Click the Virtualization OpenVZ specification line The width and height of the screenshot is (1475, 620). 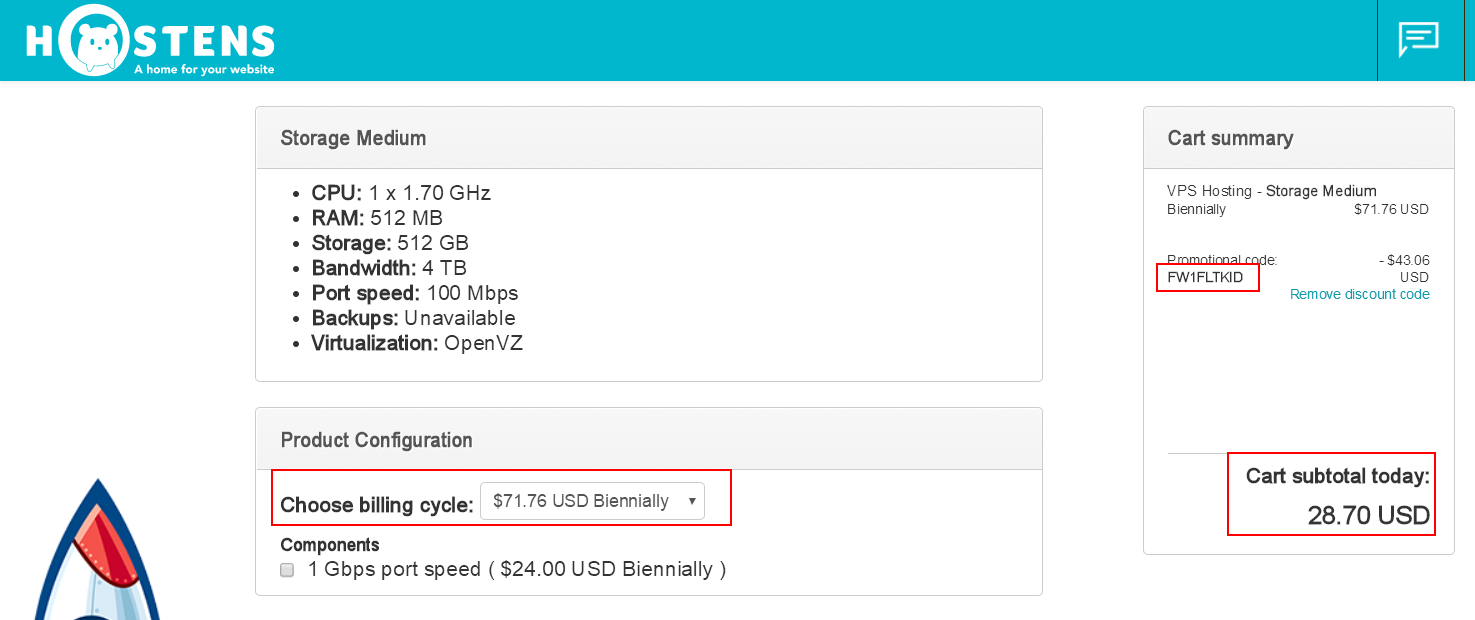tap(417, 343)
